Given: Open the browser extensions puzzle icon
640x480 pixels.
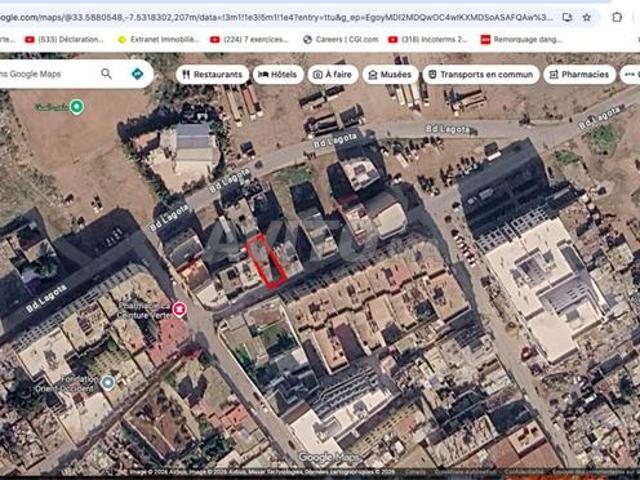Looking at the screenshot, I should 617,17.
